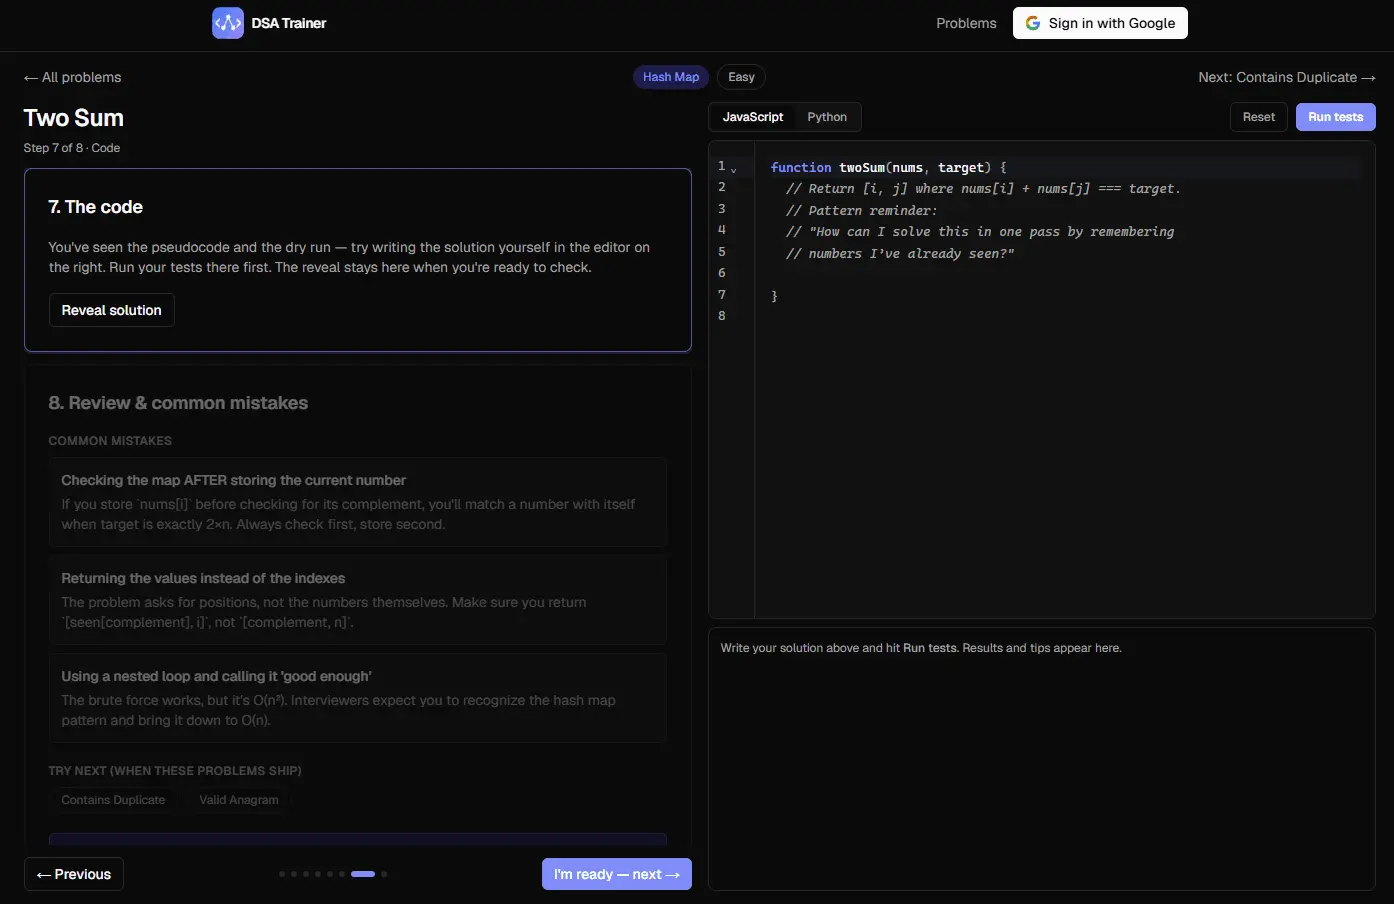Go to the Previous step
Image resolution: width=1394 pixels, height=904 pixels.
(x=74, y=874)
